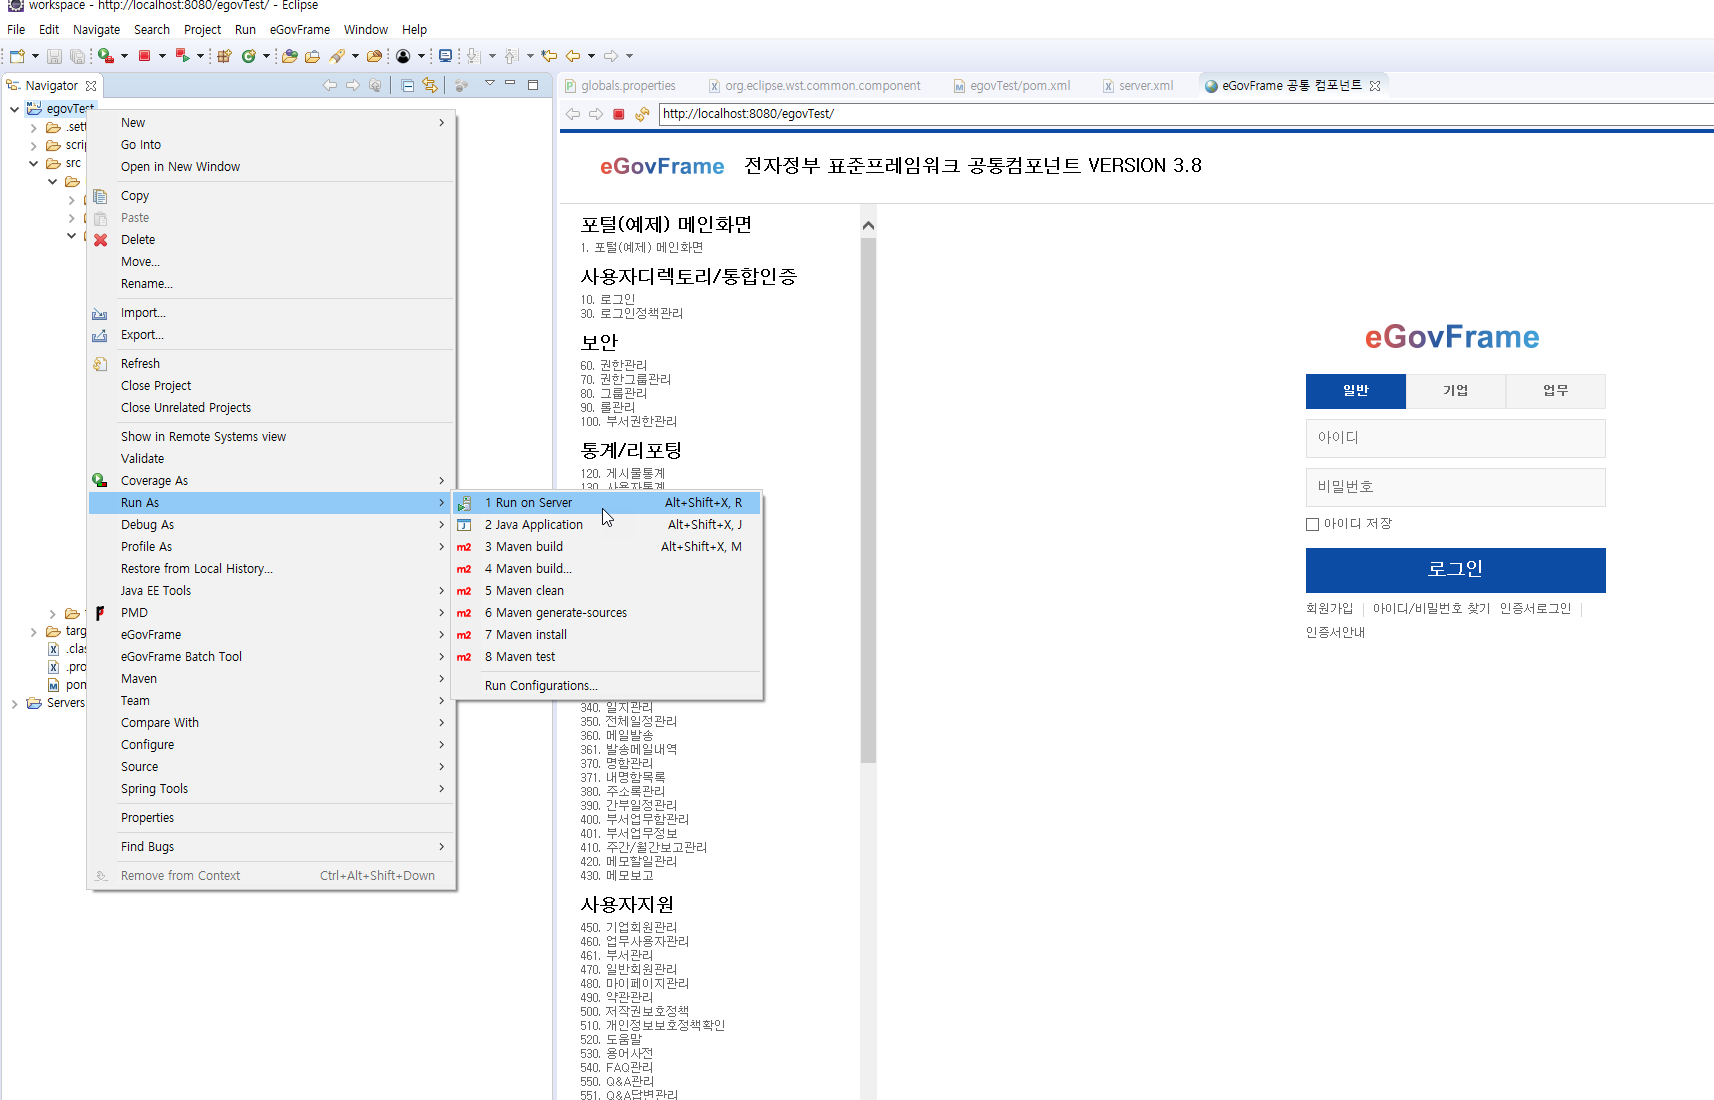The width and height of the screenshot is (1714, 1100).
Task: Click the browser Back arrow icon
Action: coord(573,114)
